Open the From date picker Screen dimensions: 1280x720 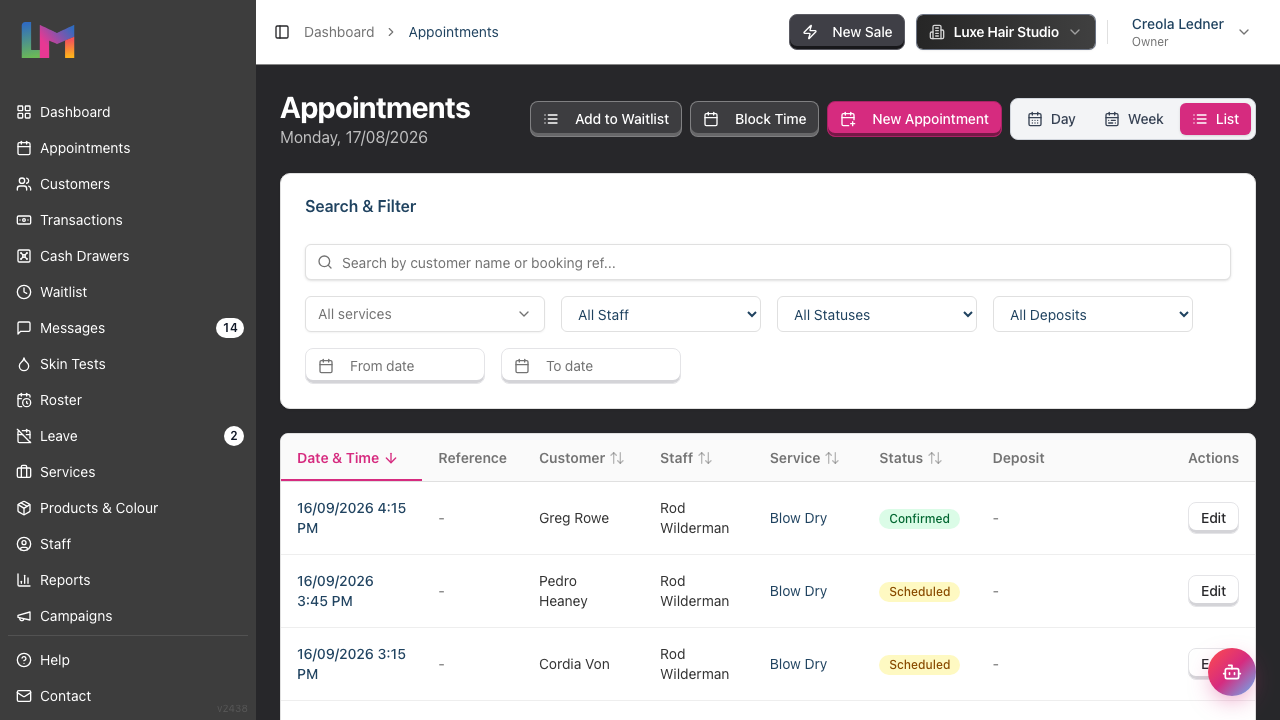(x=395, y=366)
